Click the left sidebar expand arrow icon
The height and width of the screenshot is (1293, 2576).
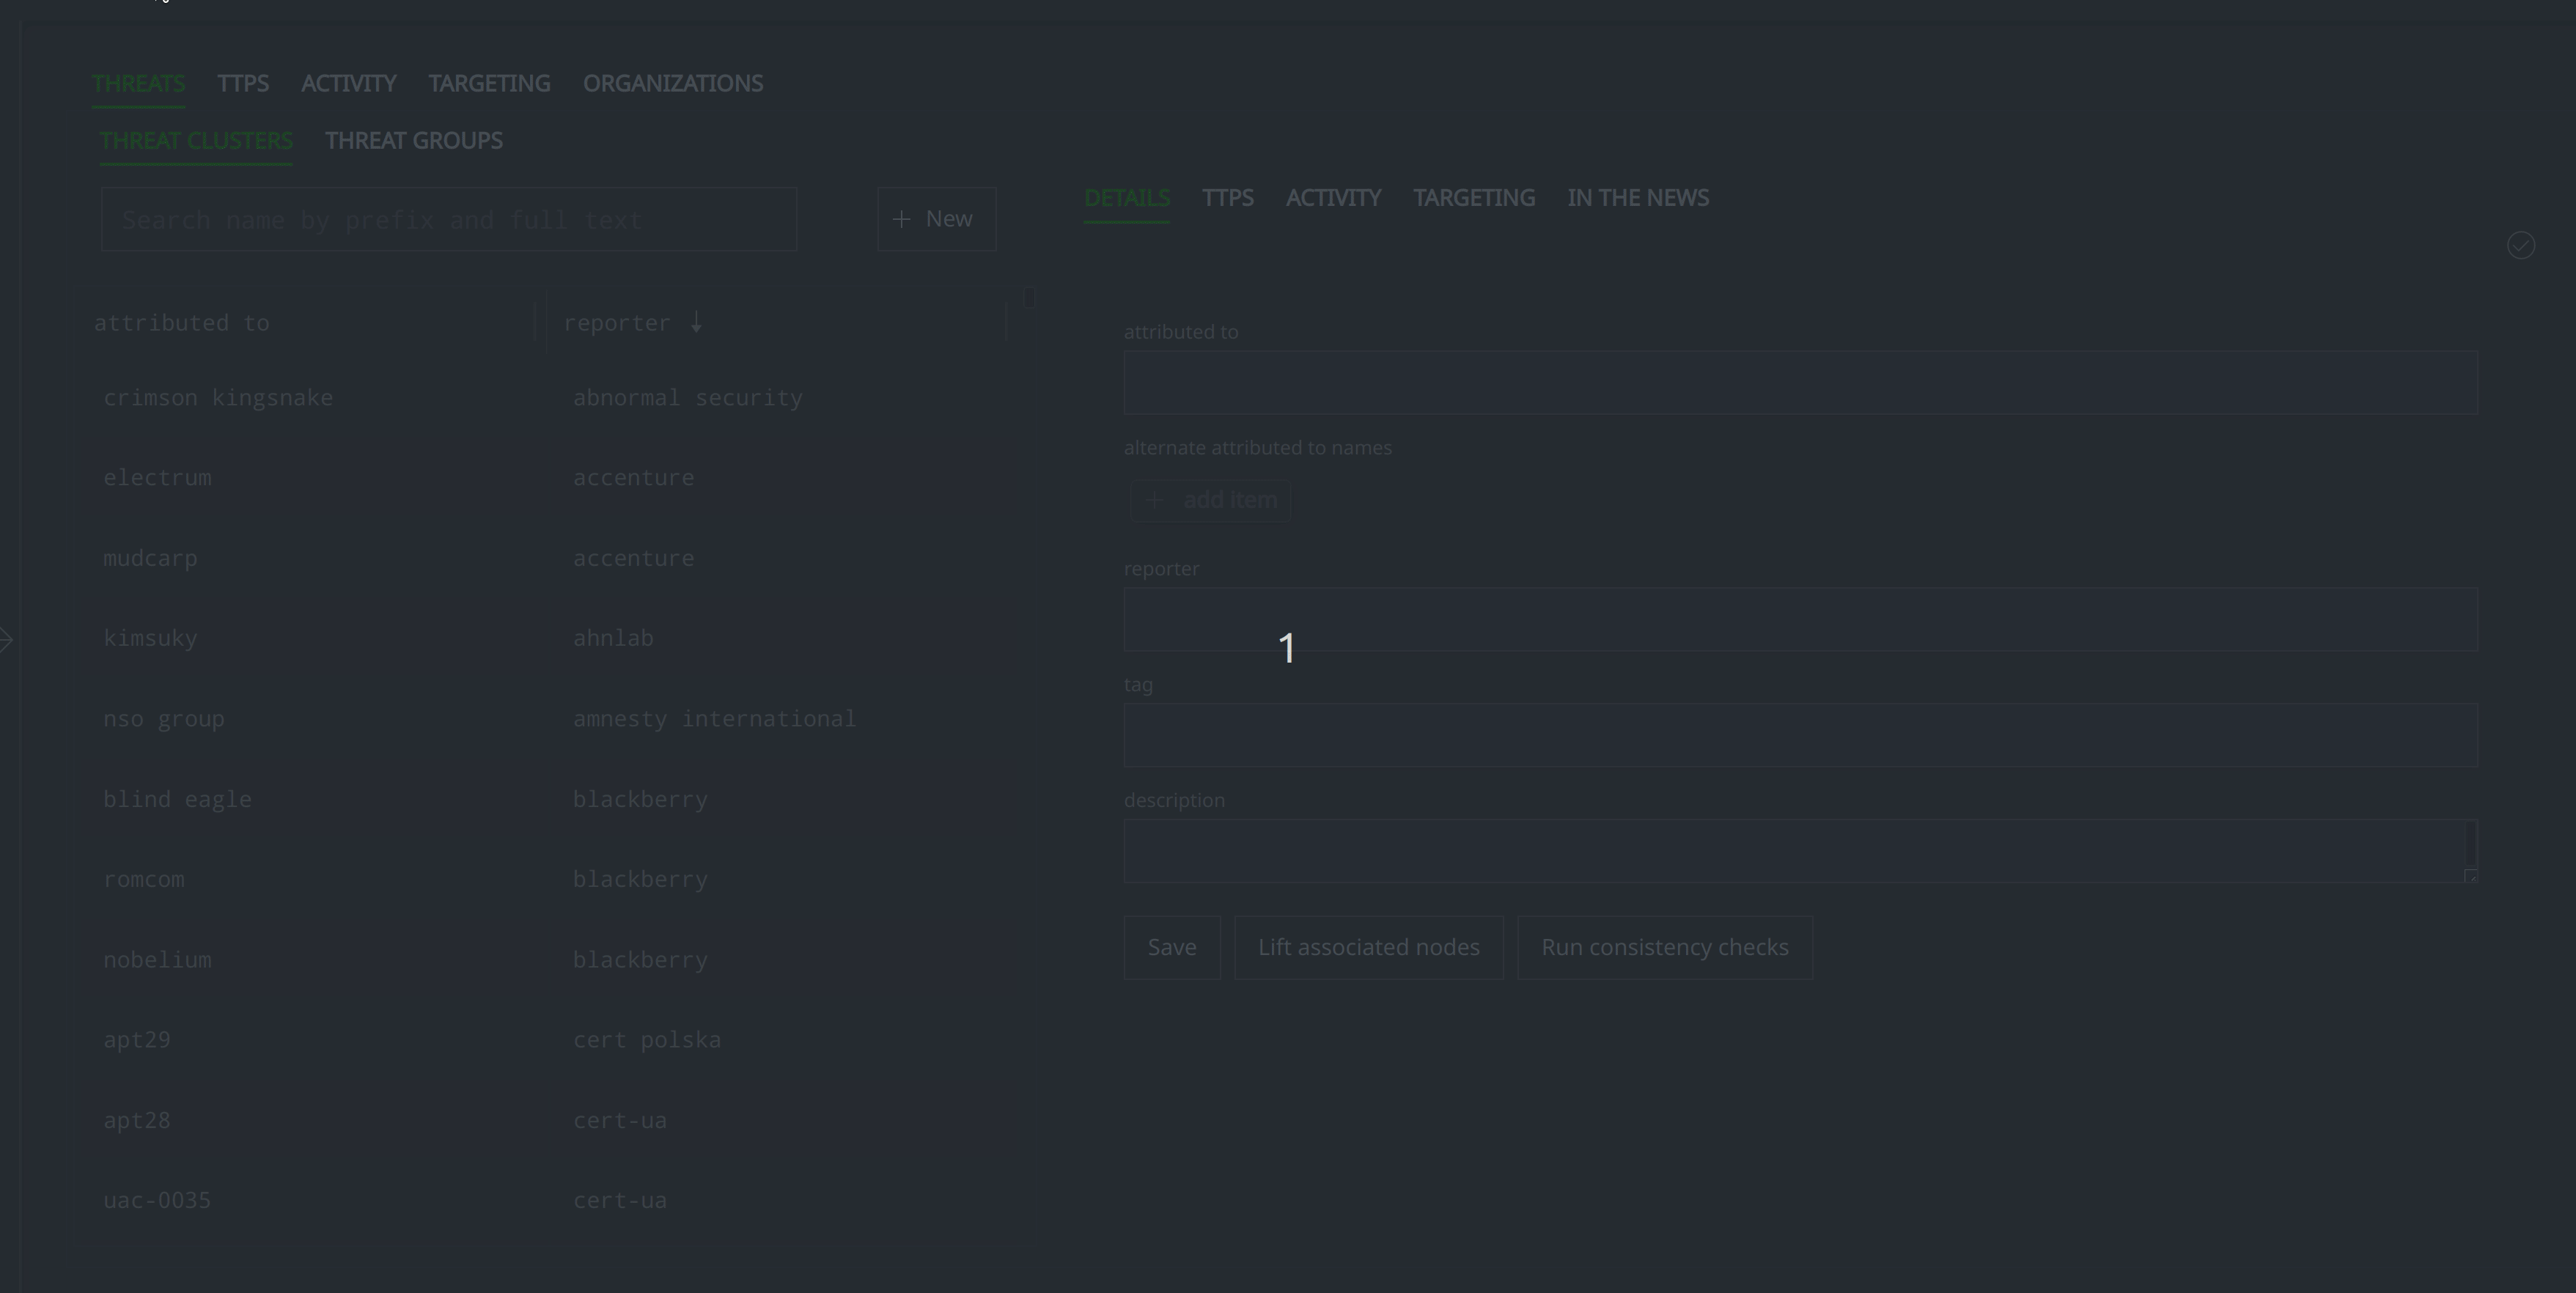6,639
